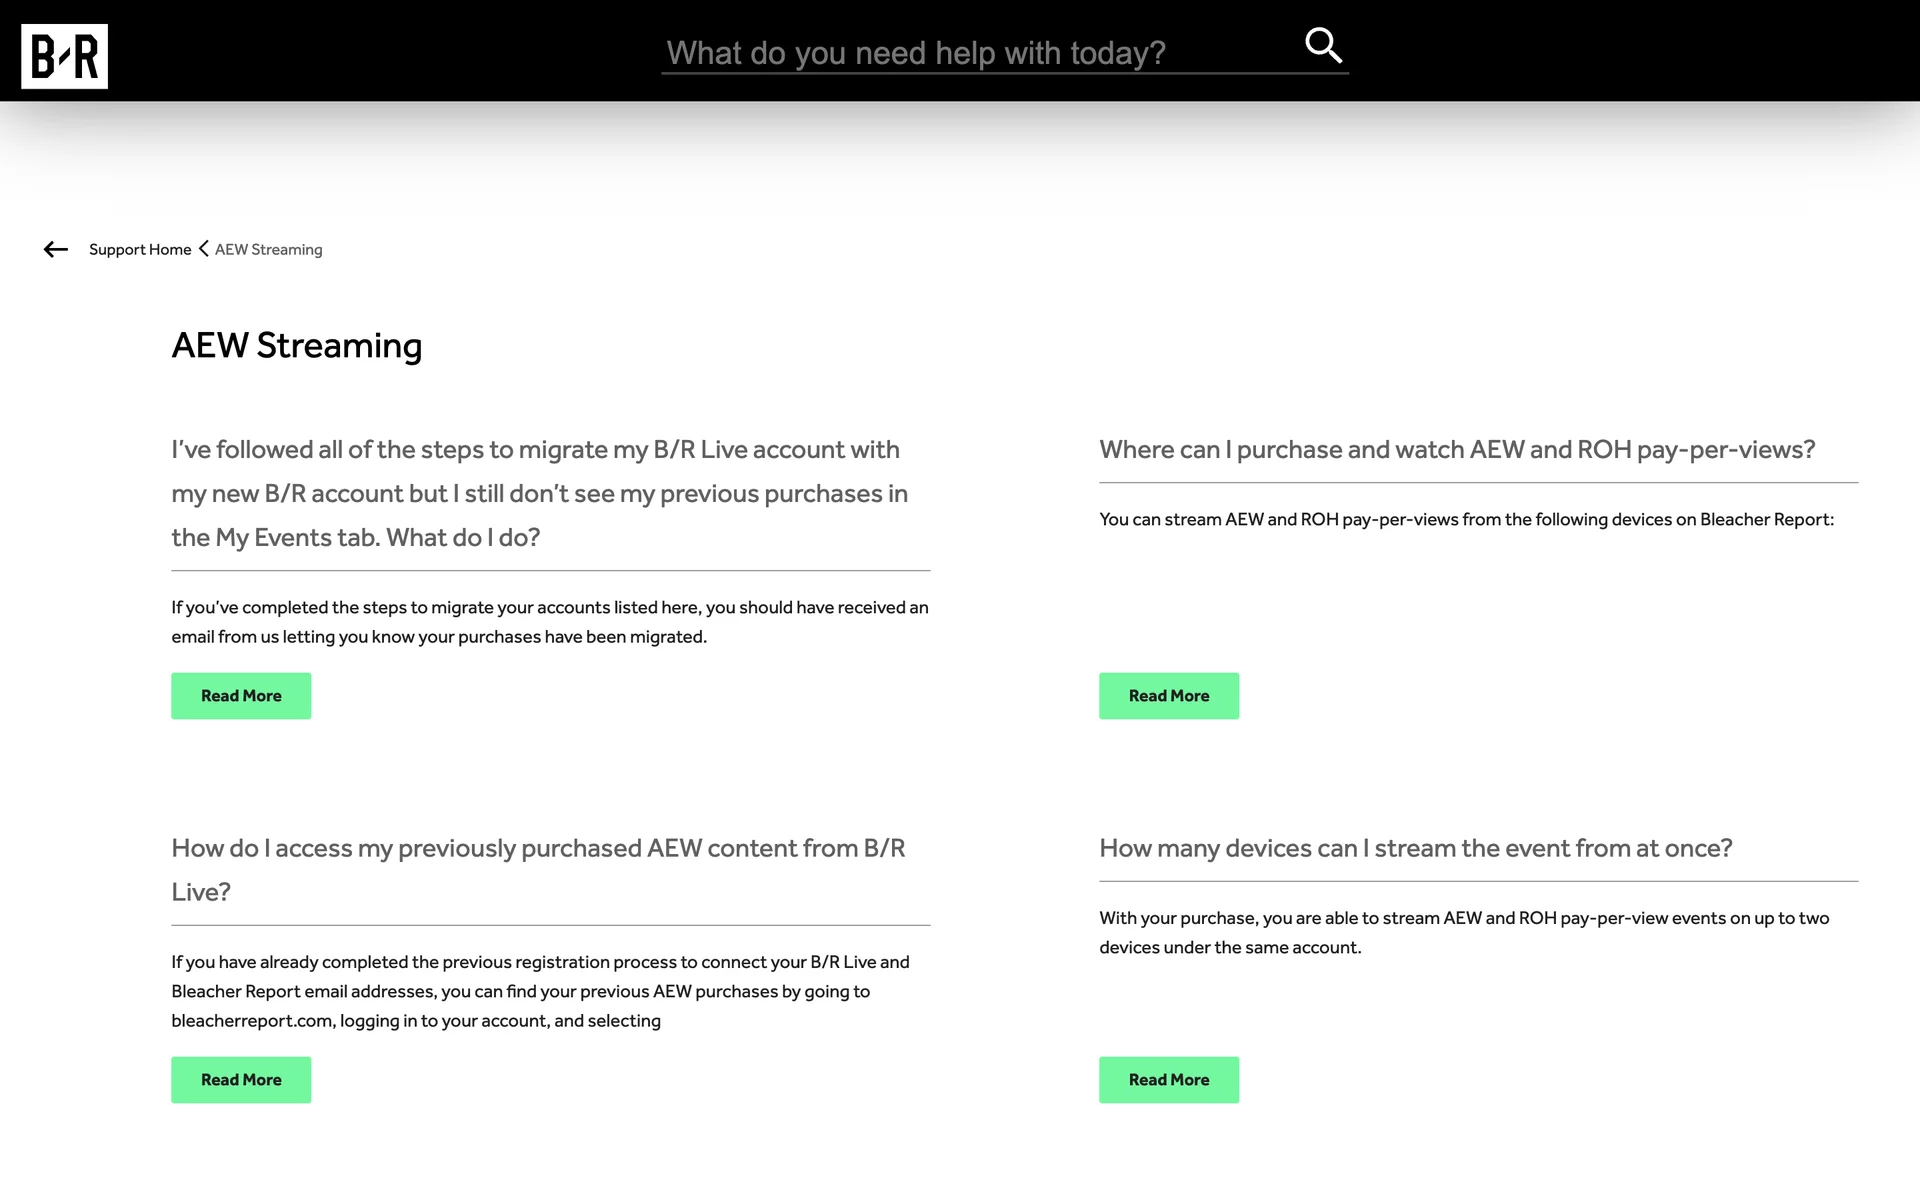
Task: Click the stream devices on Bleacher Report text
Action: (1466, 519)
